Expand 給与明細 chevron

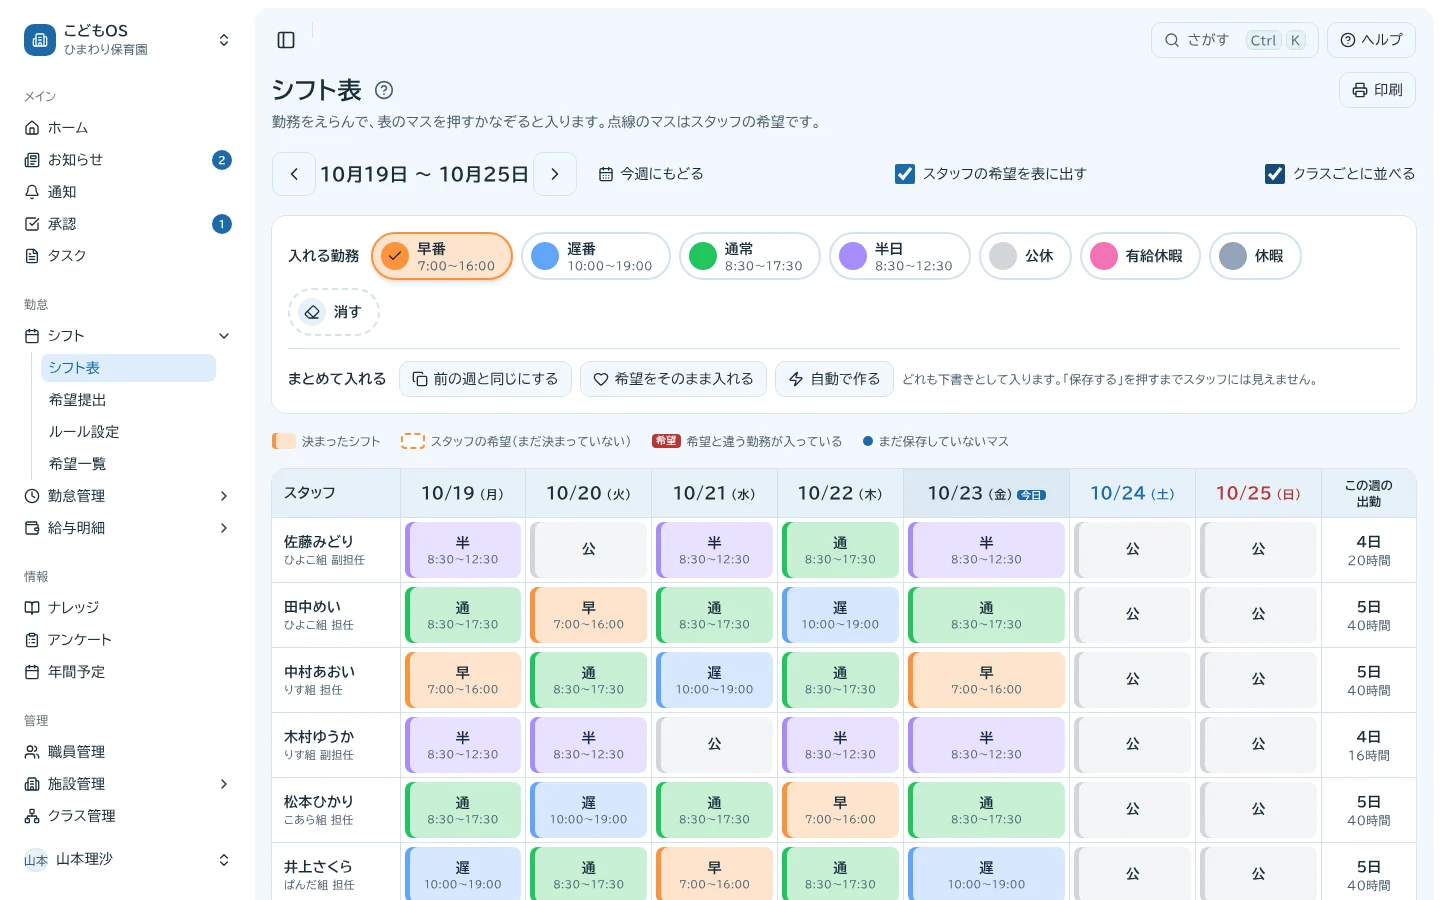click(x=224, y=528)
